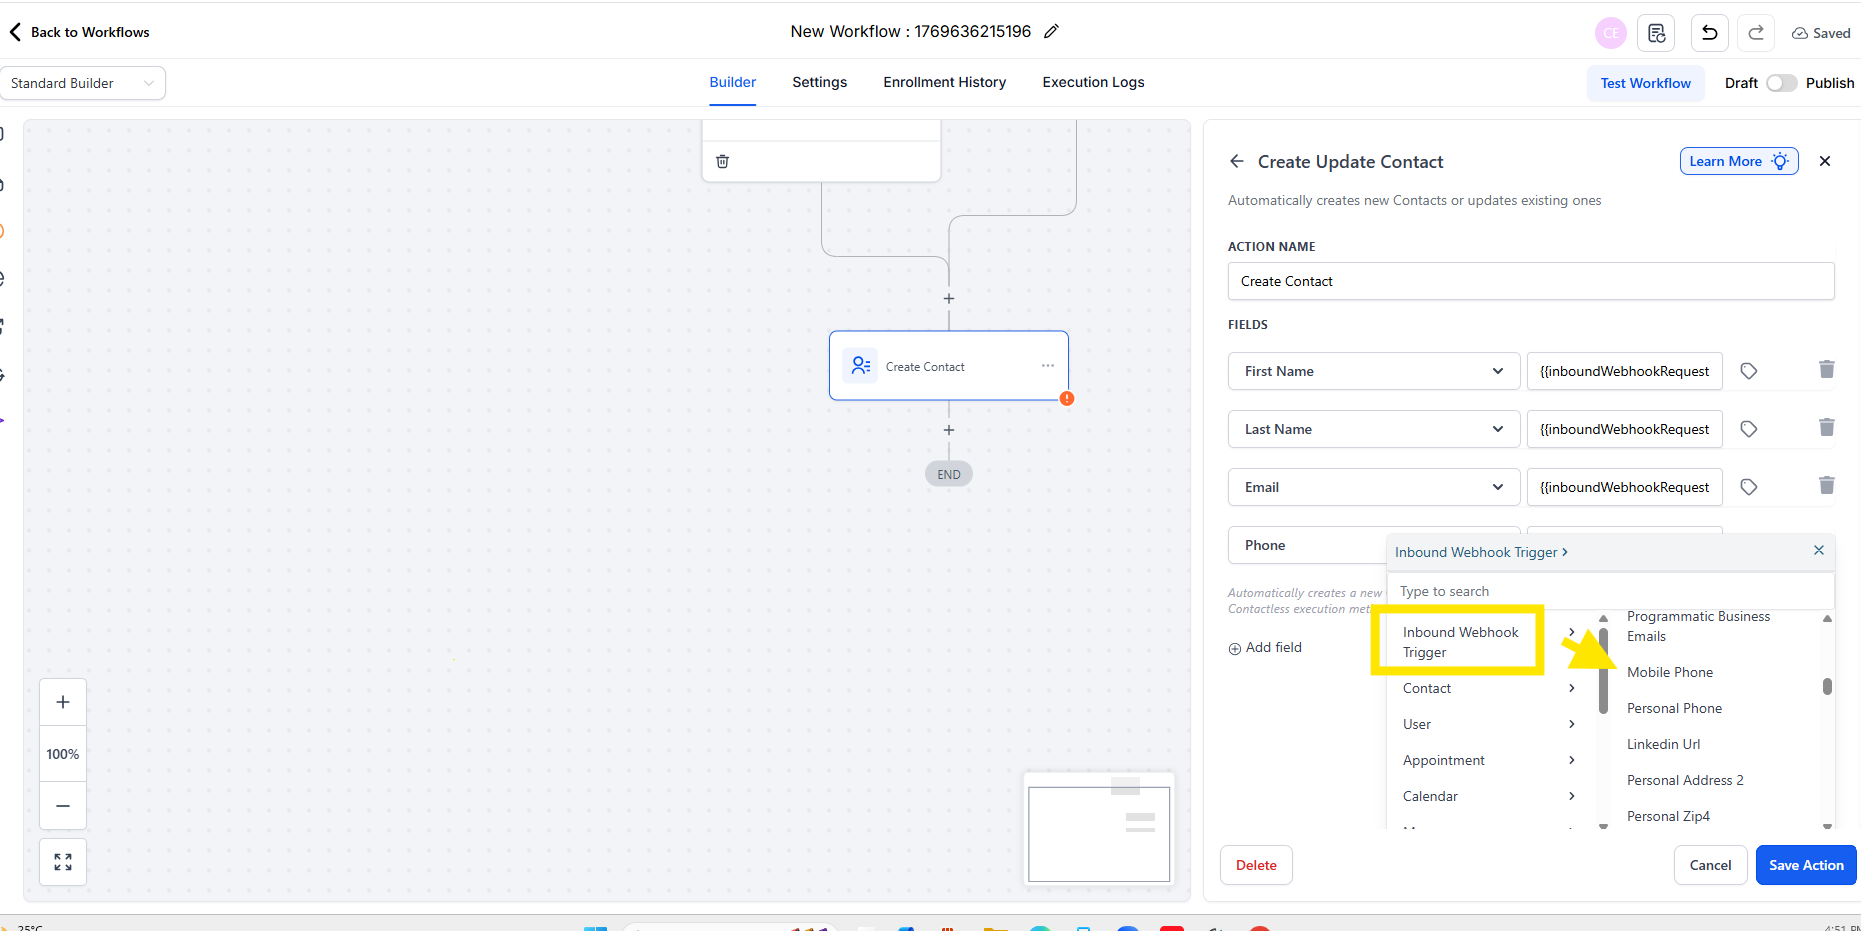Click the fit-to-screen canvas icon
1861x931 pixels.
63,862
